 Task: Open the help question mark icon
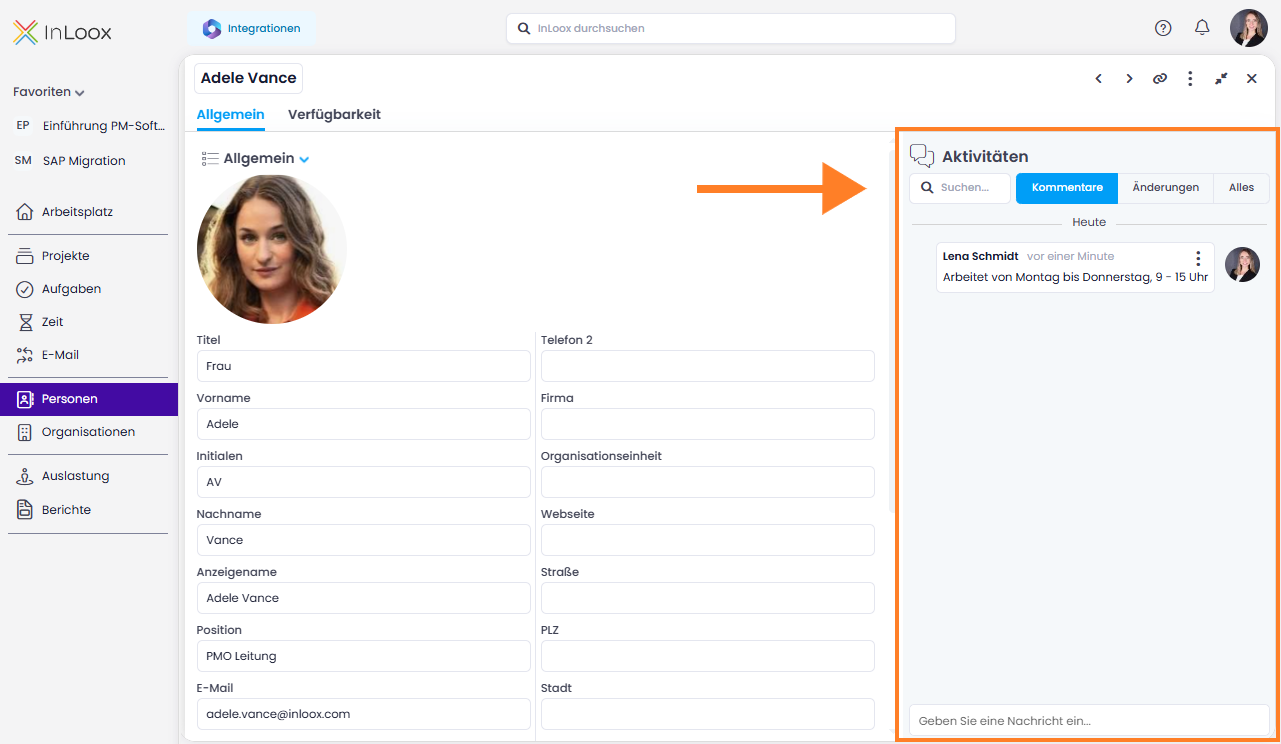[x=1163, y=28]
